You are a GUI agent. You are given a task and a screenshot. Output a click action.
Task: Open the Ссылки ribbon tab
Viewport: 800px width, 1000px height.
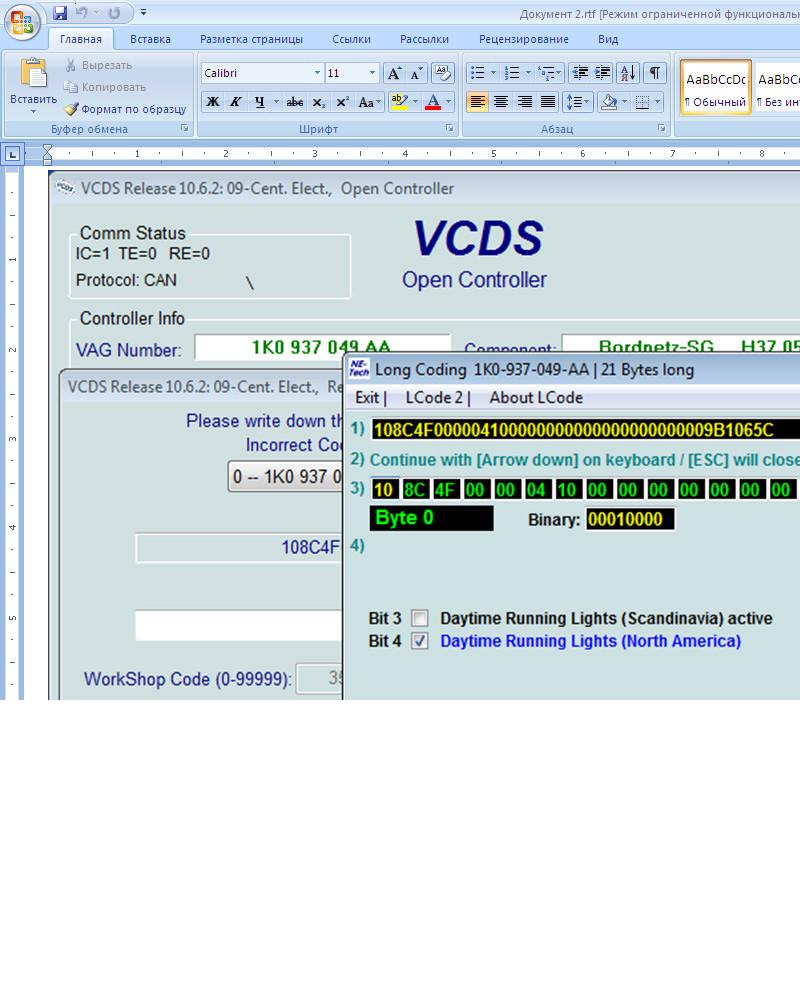[352, 39]
